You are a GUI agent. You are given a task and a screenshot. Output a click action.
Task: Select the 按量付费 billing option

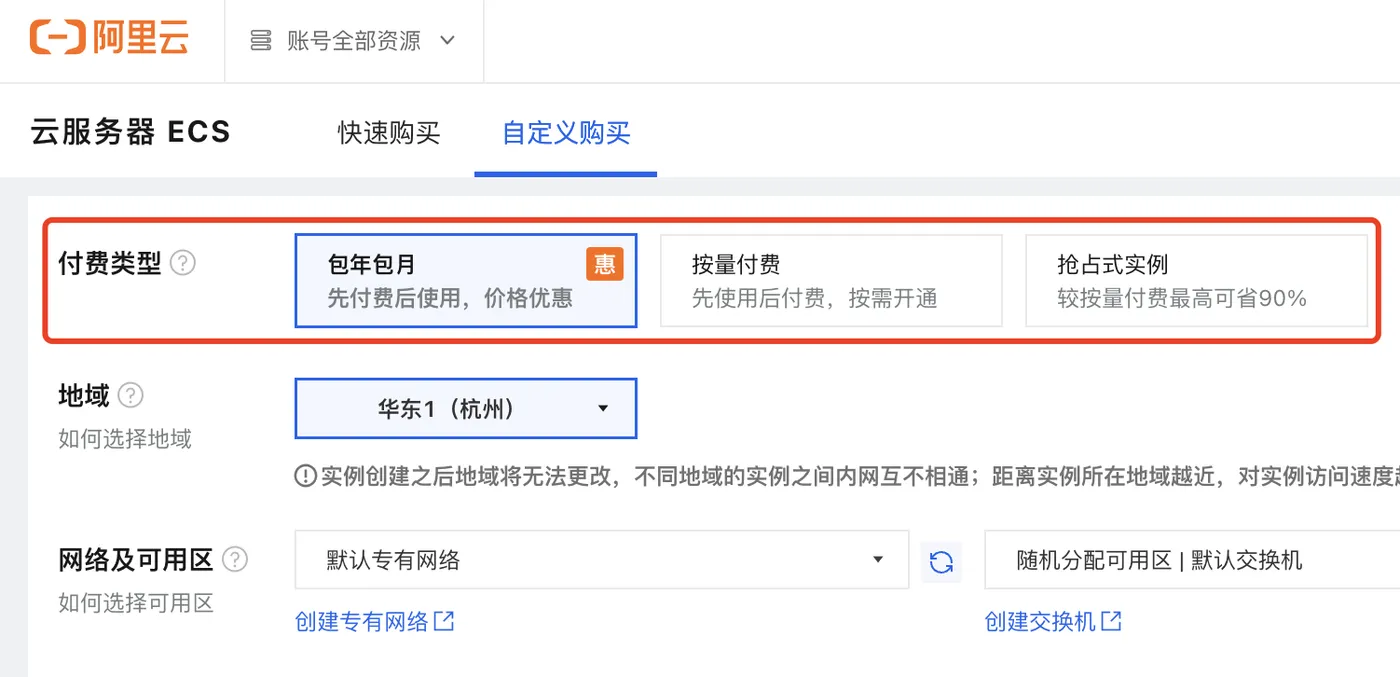click(831, 281)
